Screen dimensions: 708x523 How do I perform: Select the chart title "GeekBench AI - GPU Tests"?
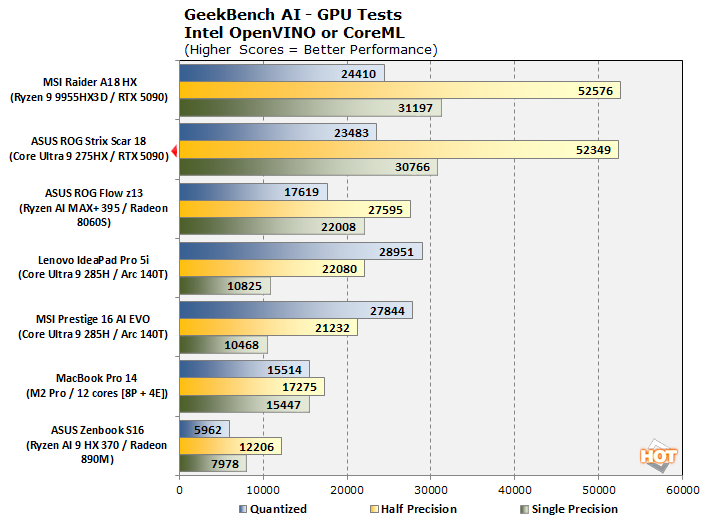pos(293,14)
